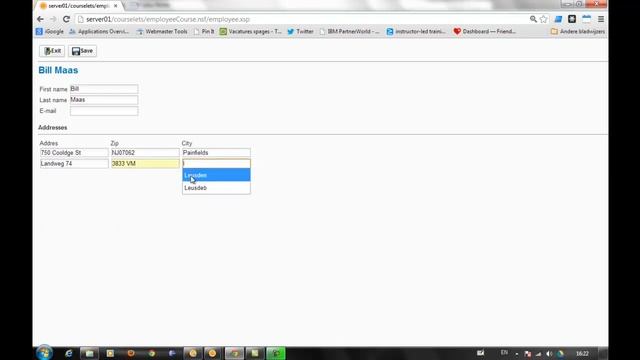The height and width of the screenshot is (360, 640).
Task: Click the calendar extension icon
Action: [586, 19]
